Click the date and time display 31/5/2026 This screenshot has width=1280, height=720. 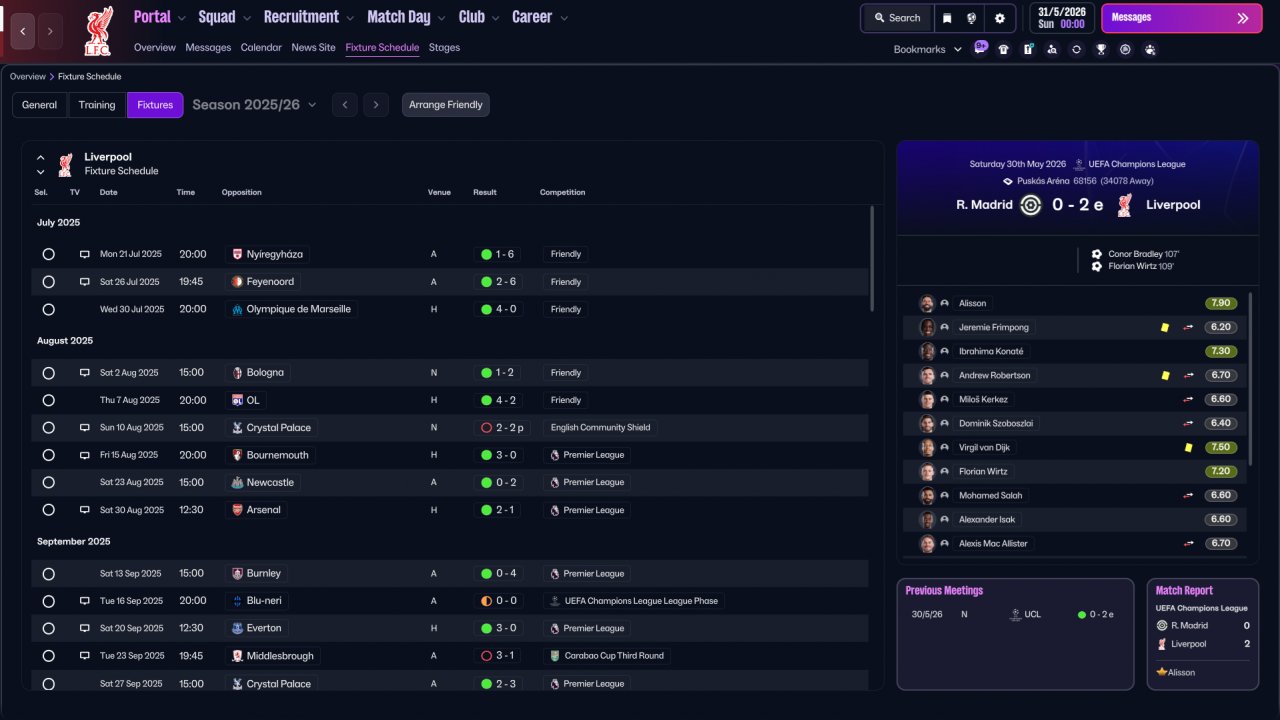coord(1062,18)
